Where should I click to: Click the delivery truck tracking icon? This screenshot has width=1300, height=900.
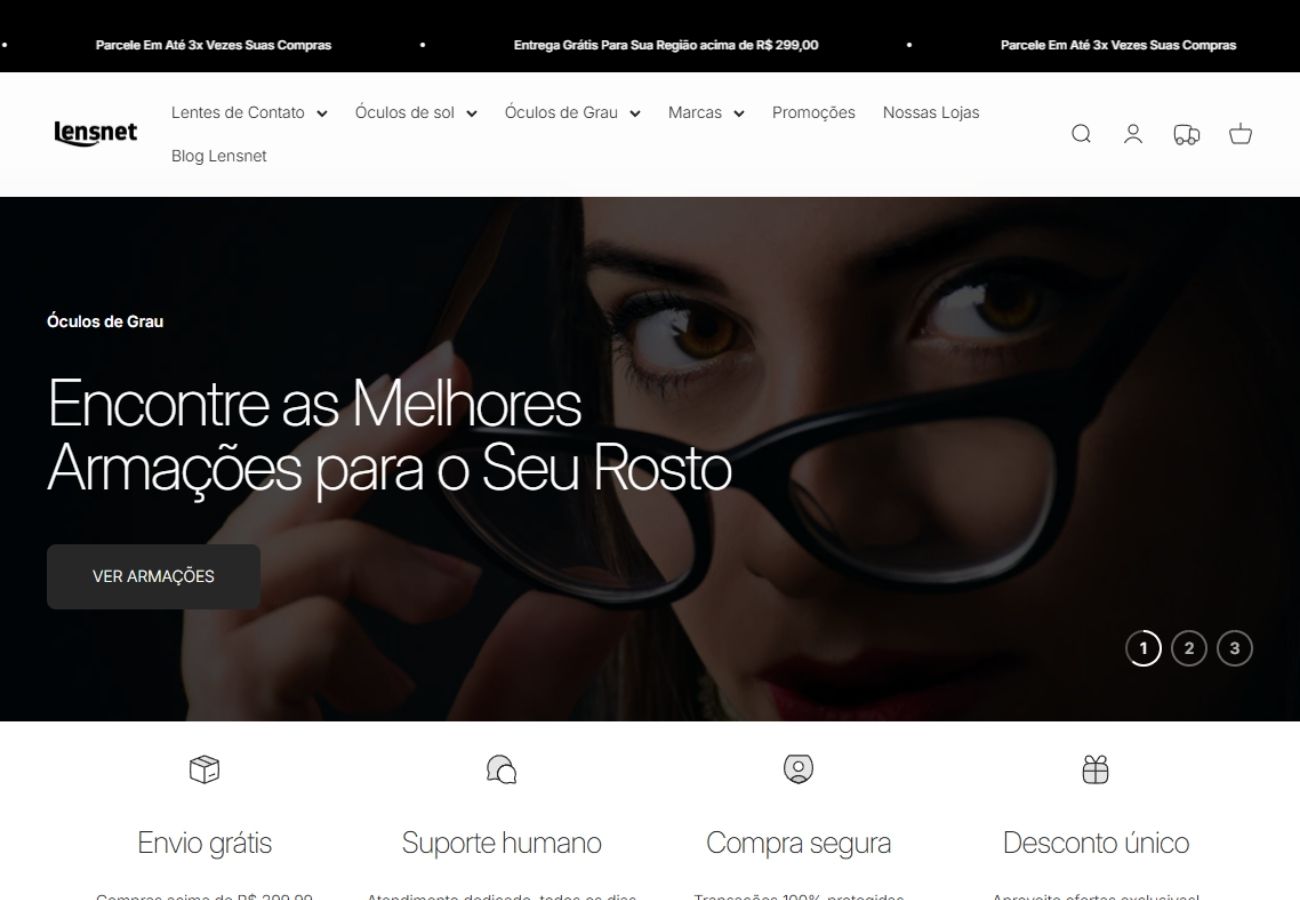1187,134
